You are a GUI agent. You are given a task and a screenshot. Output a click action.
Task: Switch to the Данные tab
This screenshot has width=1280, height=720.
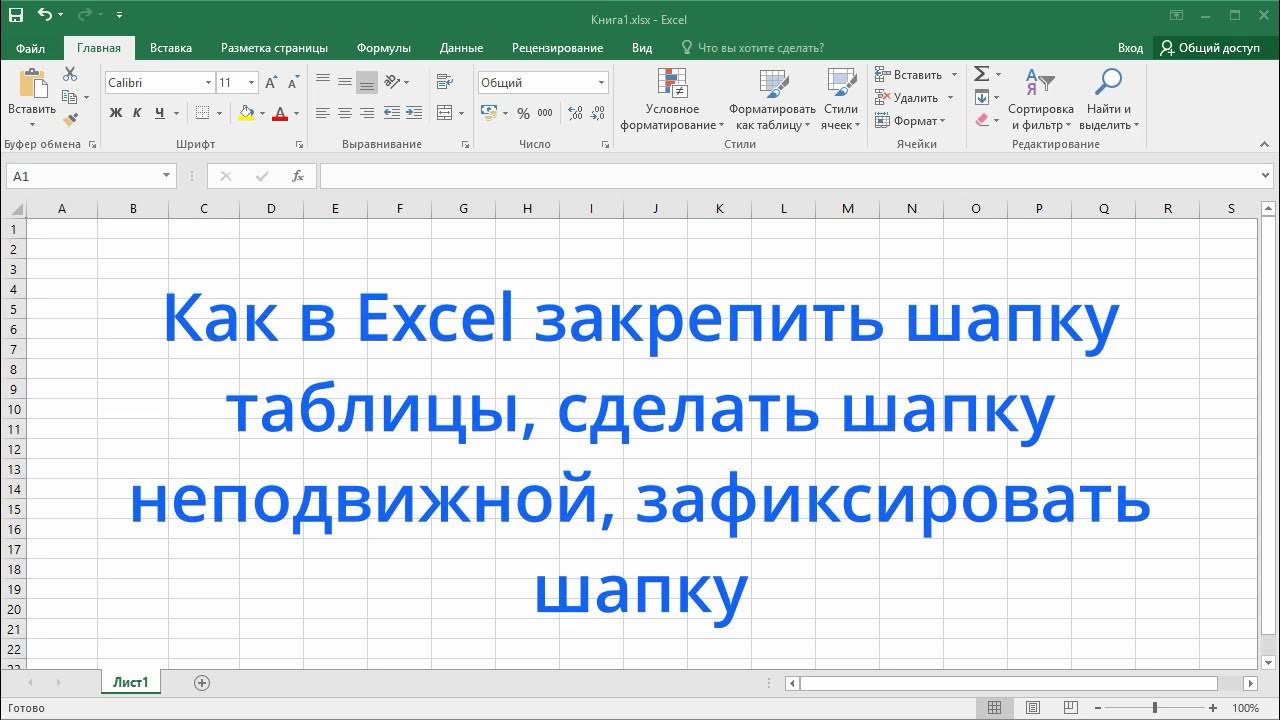pyautogui.click(x=461, y=48)
